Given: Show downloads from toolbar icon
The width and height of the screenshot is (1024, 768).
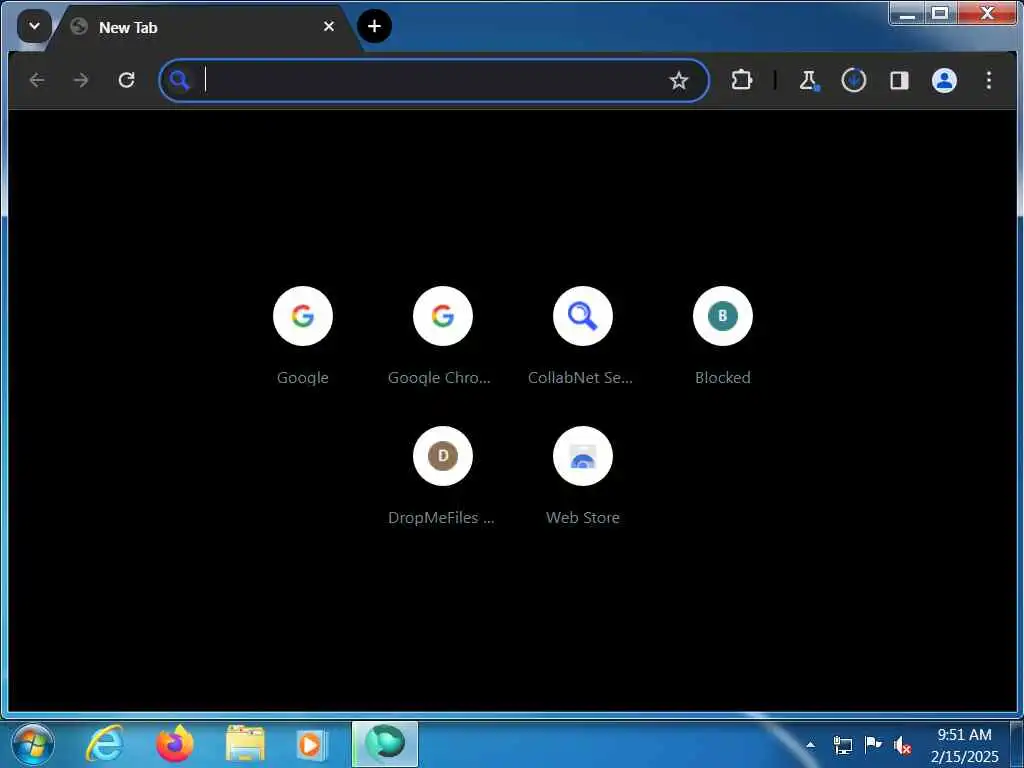Looking at the screenshot, I should [854, 80].
